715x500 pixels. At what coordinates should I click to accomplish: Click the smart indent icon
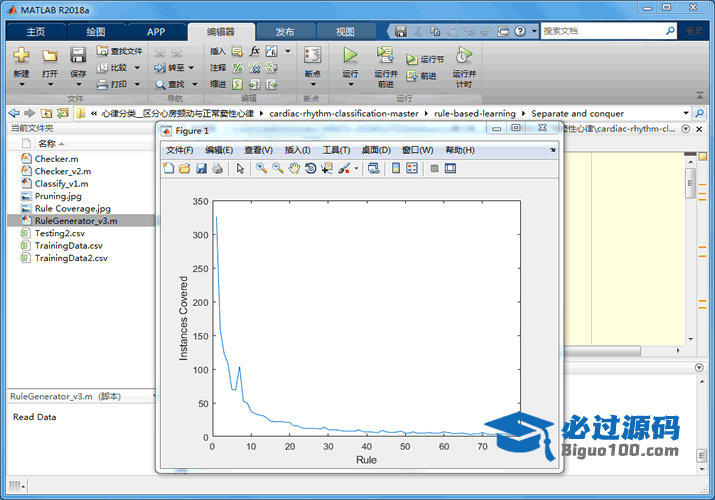[237, 84]
